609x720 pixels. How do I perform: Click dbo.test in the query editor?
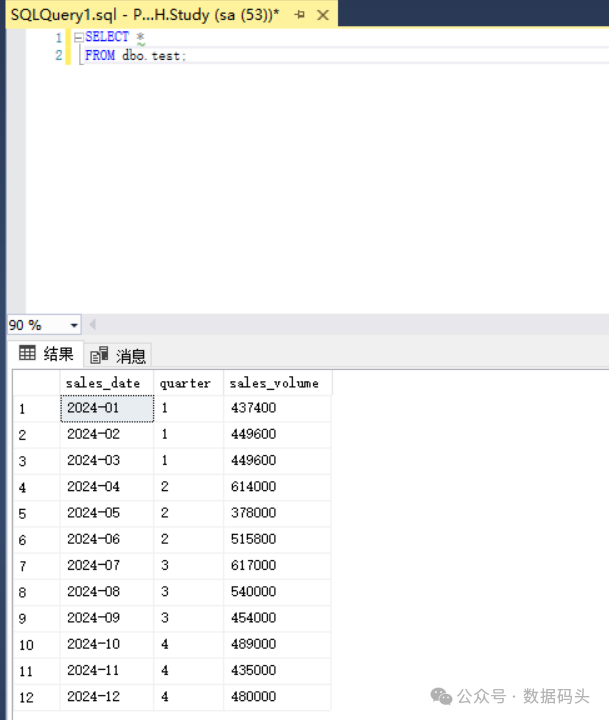point(152,56)
